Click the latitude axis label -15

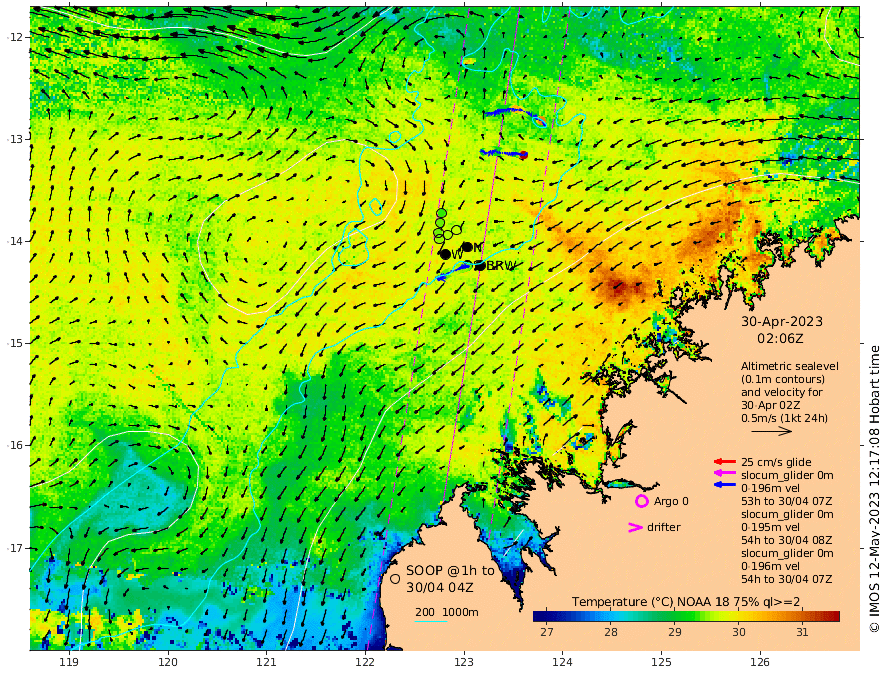14,343
